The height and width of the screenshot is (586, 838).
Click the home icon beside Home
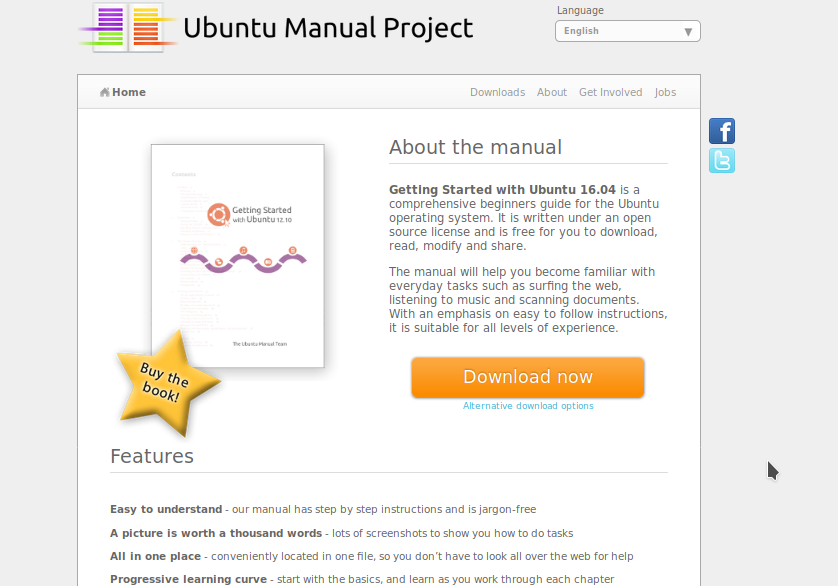click(x=106, y=92)
